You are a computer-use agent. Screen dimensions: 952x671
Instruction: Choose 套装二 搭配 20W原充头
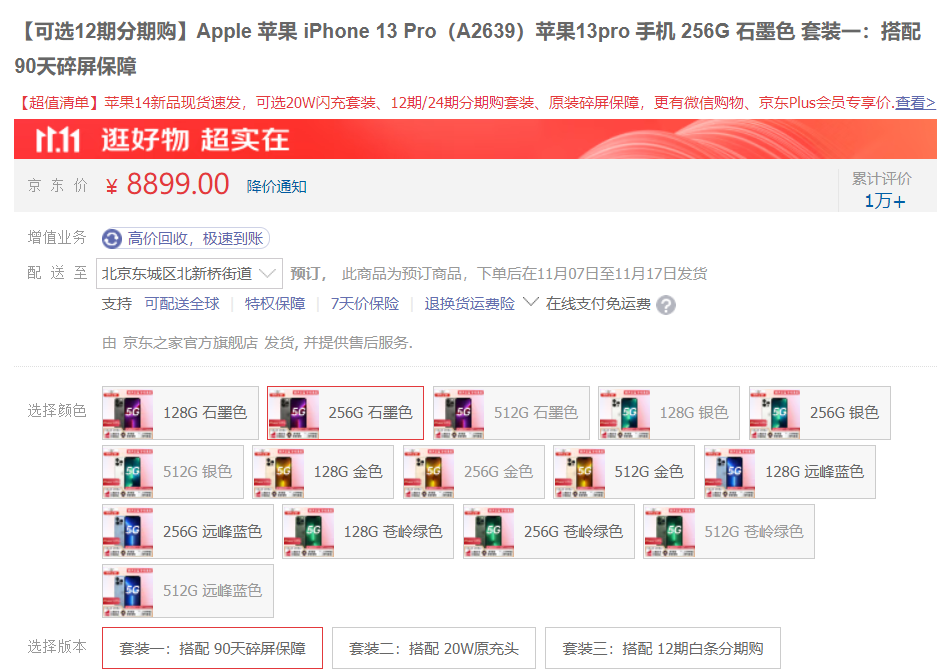pyautogui.click(x=434, y=649)
